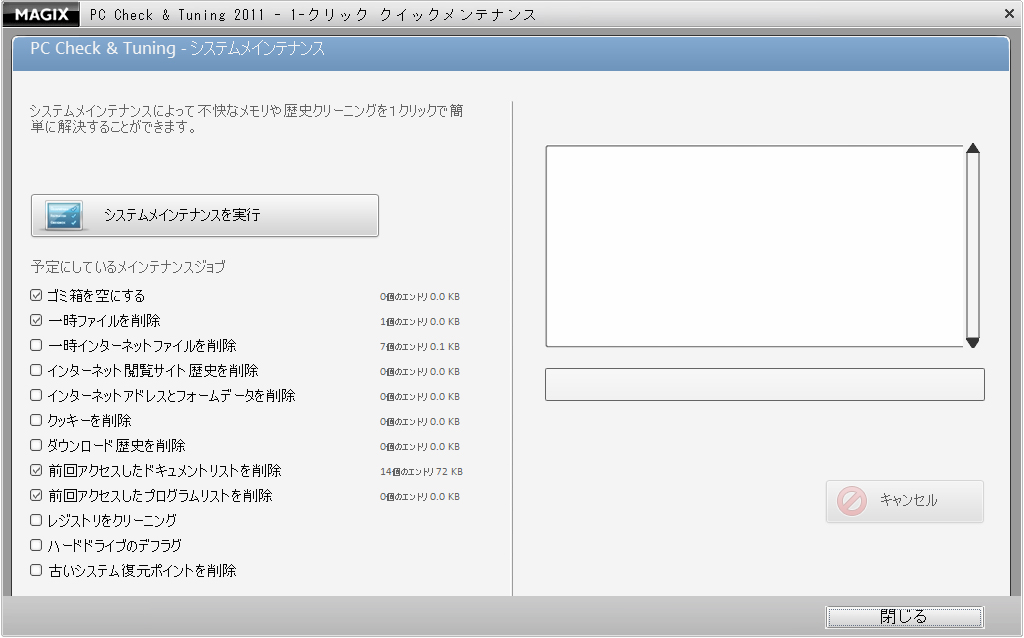The width and height of the screenshot is (1024, 638).
Task: Click the log scrollbar up arrow
Action: tap(972, 148)
